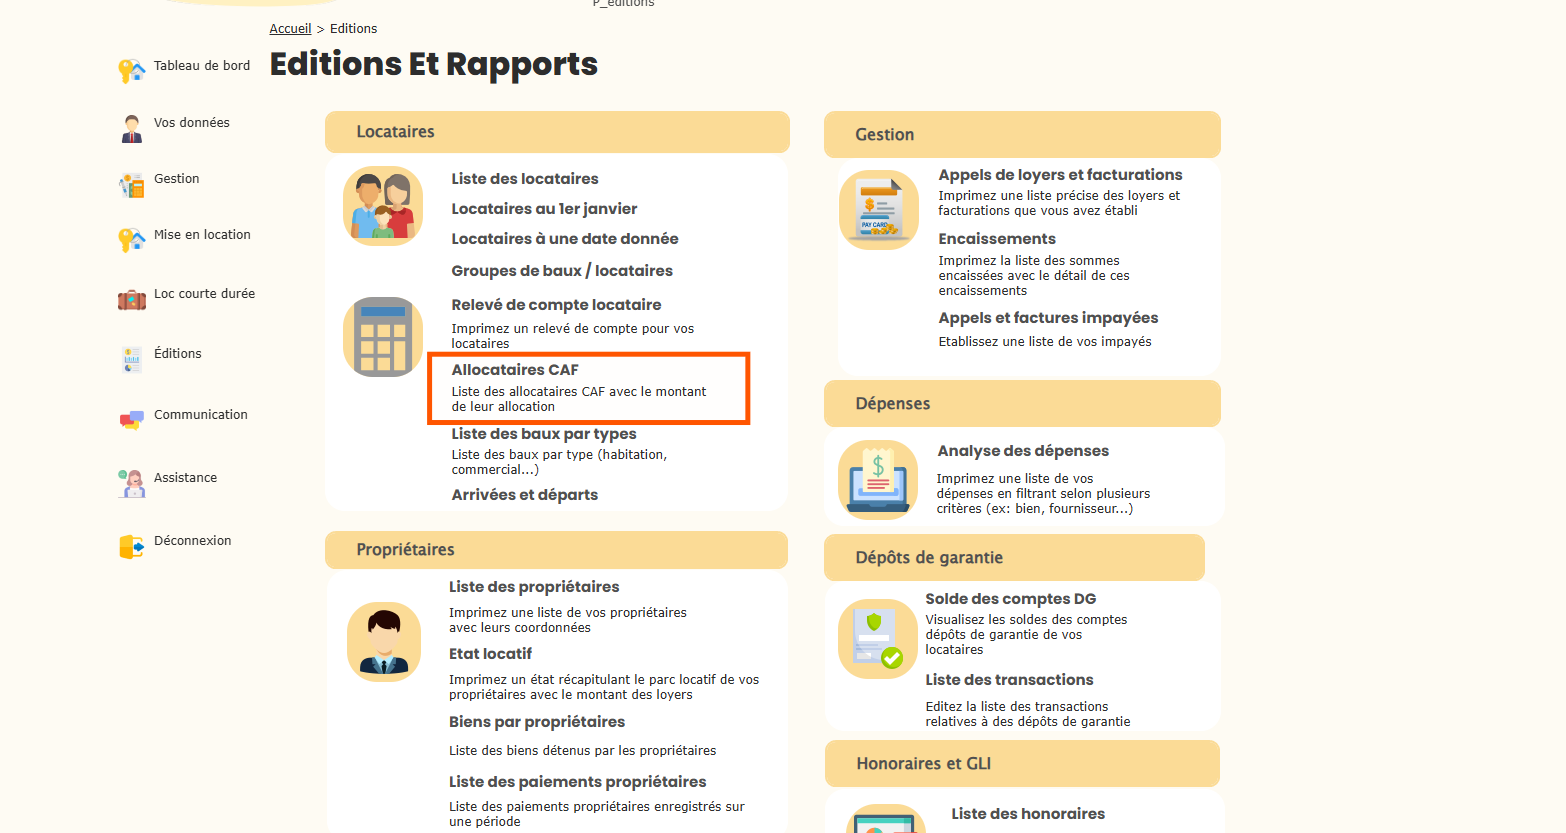Image resolution: width=1566 pixels, height=833 pixels.
Task: Click the Tableau de bord key icon
Action: [x=131, y=70]
